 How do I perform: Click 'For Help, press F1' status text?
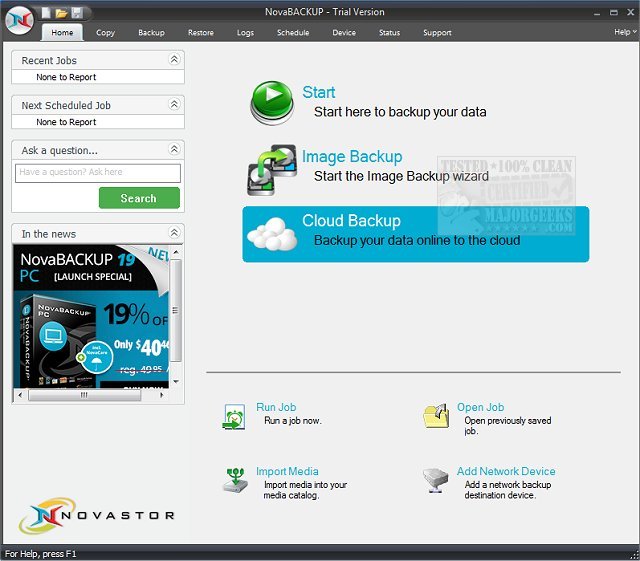click(41, 554)
